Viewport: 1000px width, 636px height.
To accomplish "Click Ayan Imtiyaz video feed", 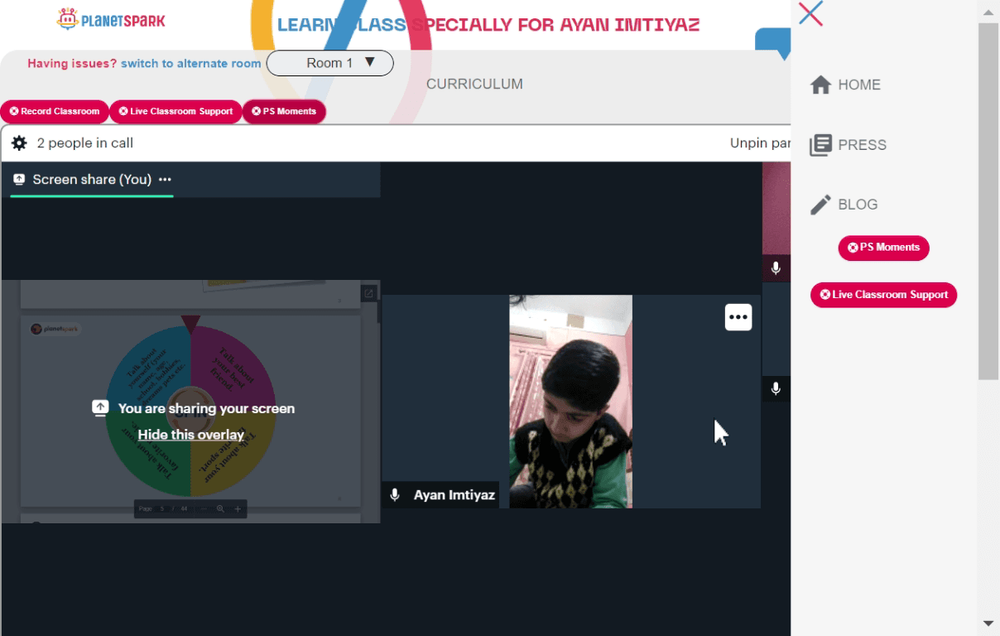I will click(571, 401).
